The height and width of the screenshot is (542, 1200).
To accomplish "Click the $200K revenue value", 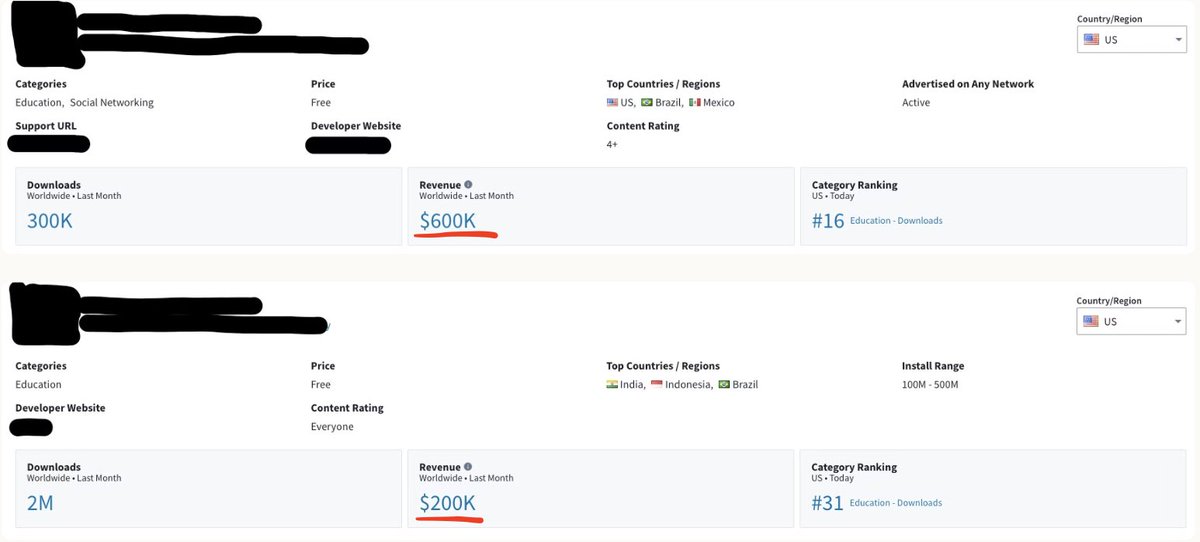I will [447, 503].
